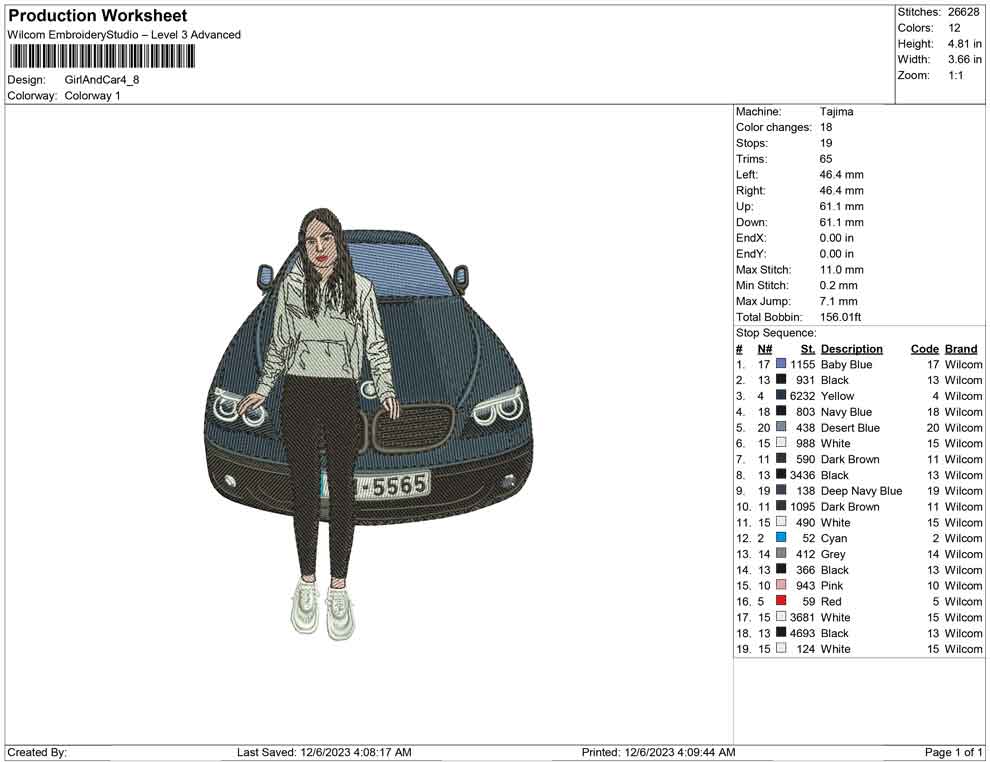Click the Desert Blue color chip row 5
The width and height of the screenshot is (990, 762).
click(779, 427)
